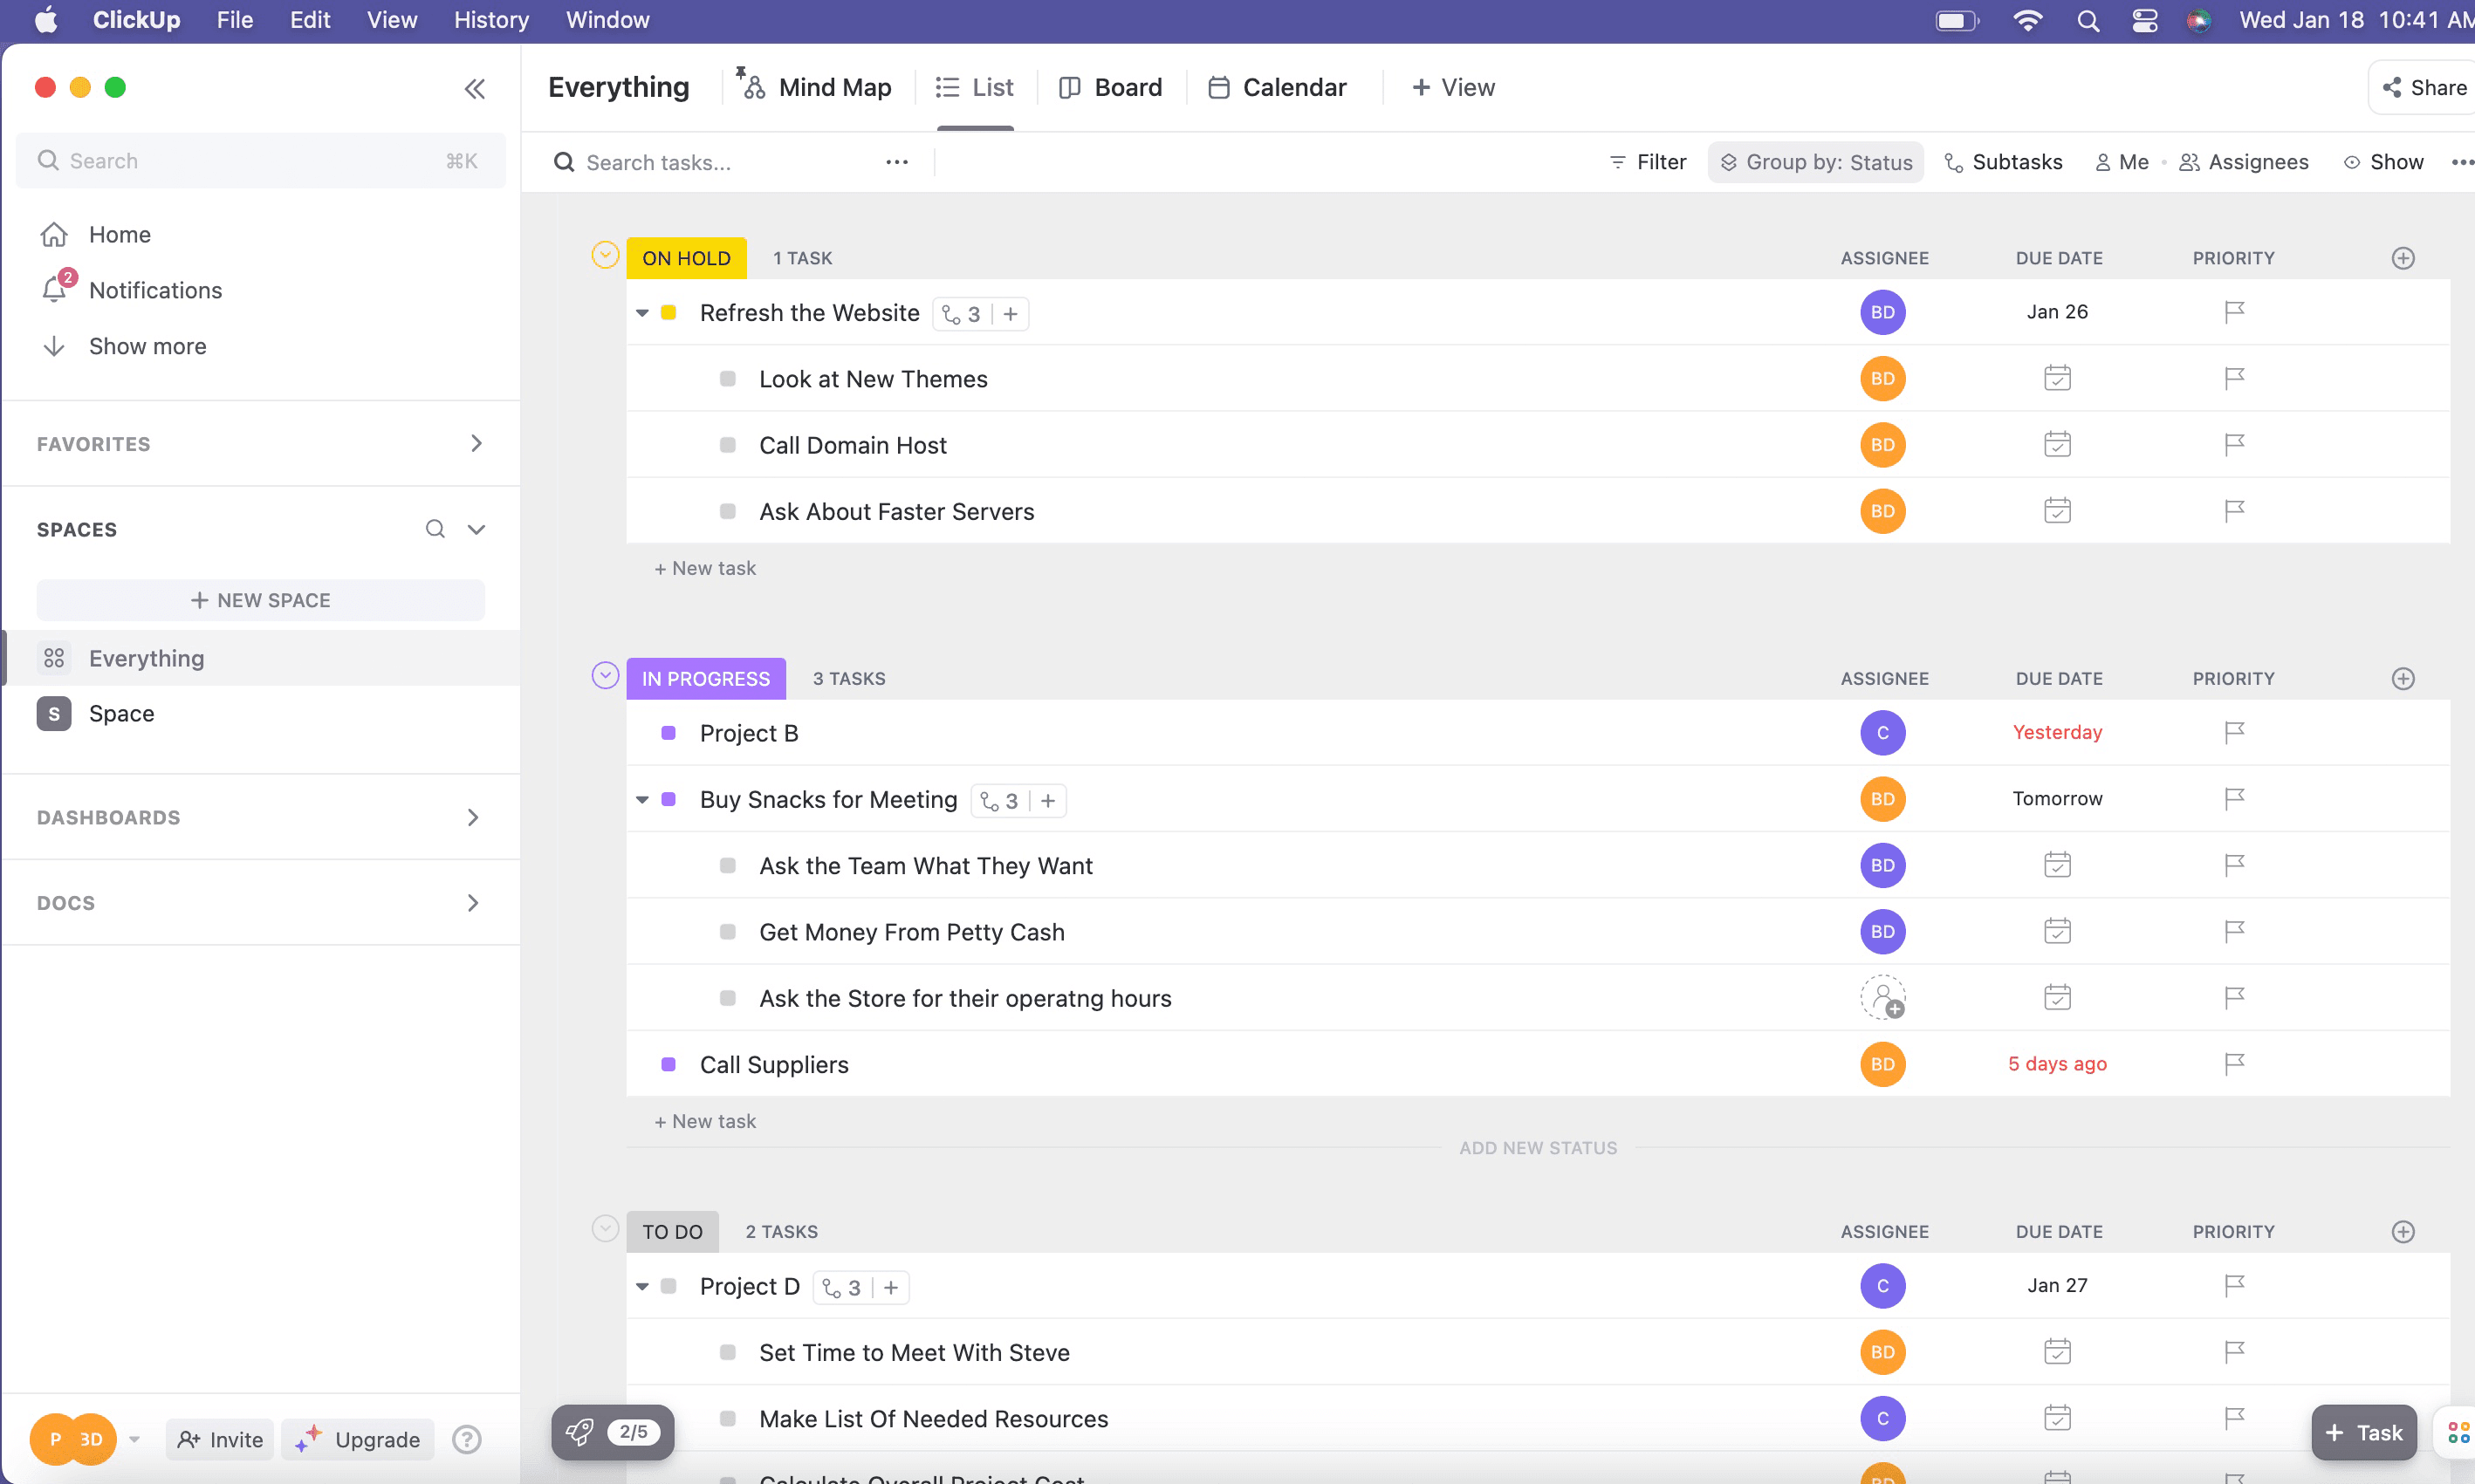Toggle status box of Call Domain Host
This screenshot has width=2475, height=1484.
coord(728,445)
